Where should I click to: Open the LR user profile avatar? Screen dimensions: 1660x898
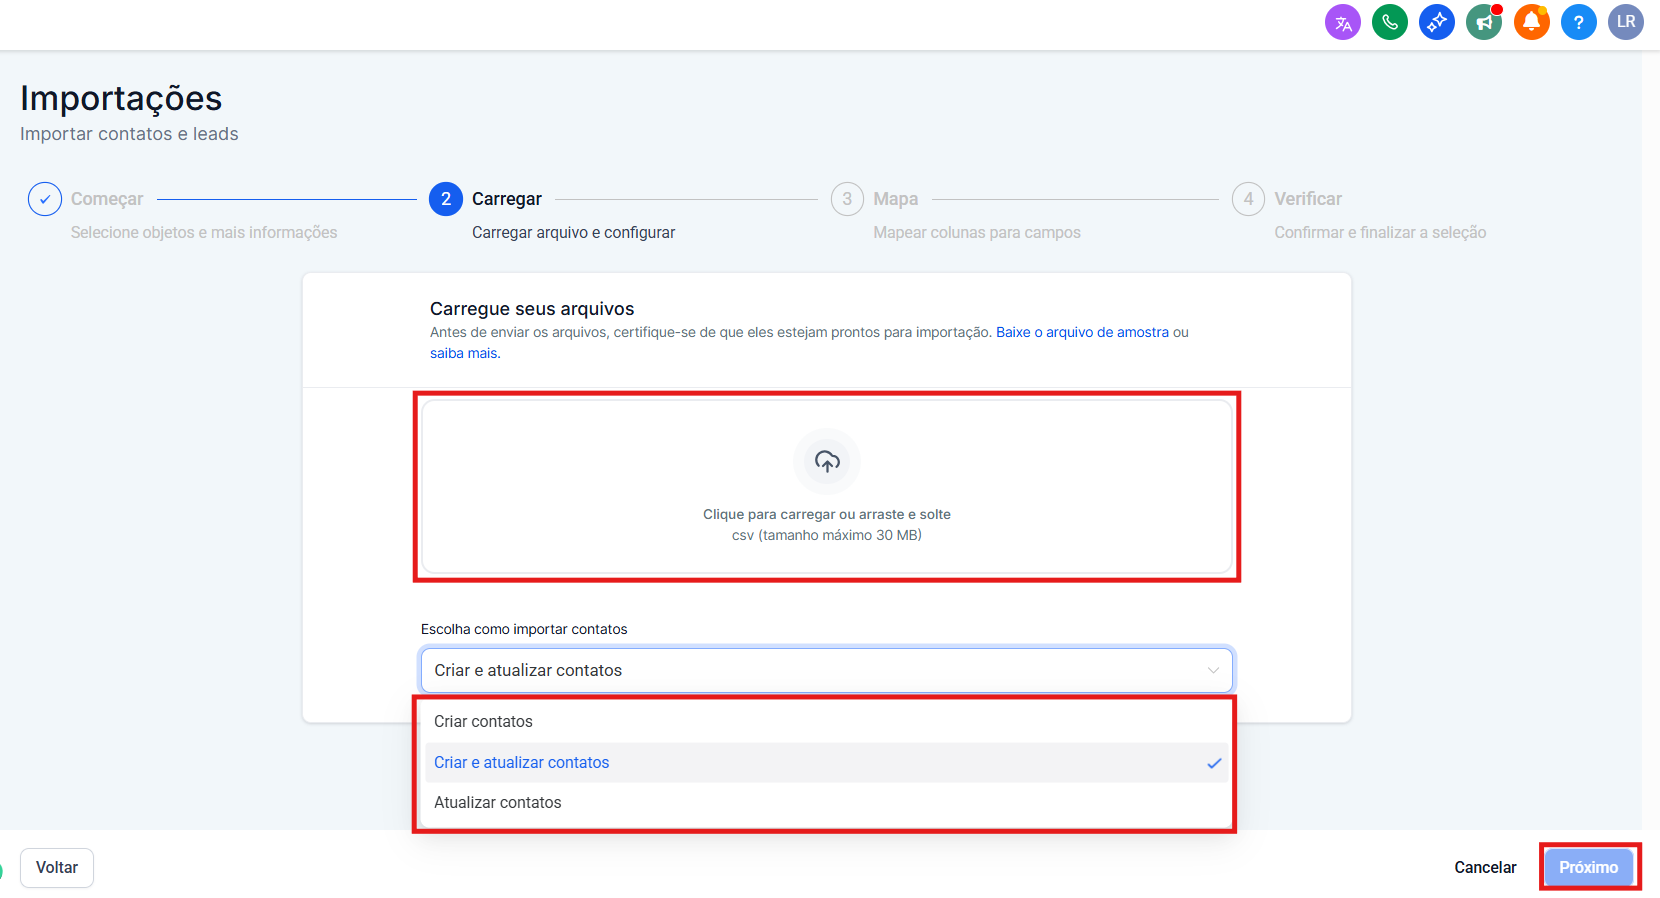[x=1625, y=22]
